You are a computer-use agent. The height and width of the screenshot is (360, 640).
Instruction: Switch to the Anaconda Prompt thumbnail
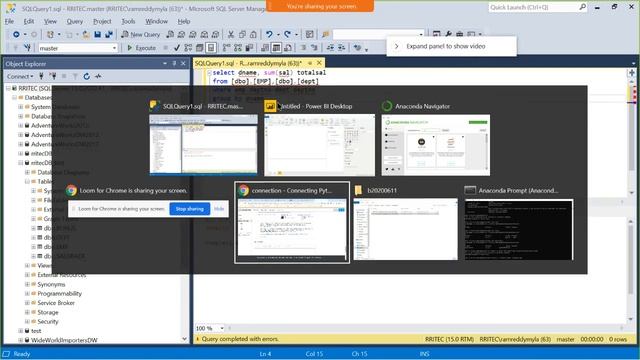(x=519, y=229)
